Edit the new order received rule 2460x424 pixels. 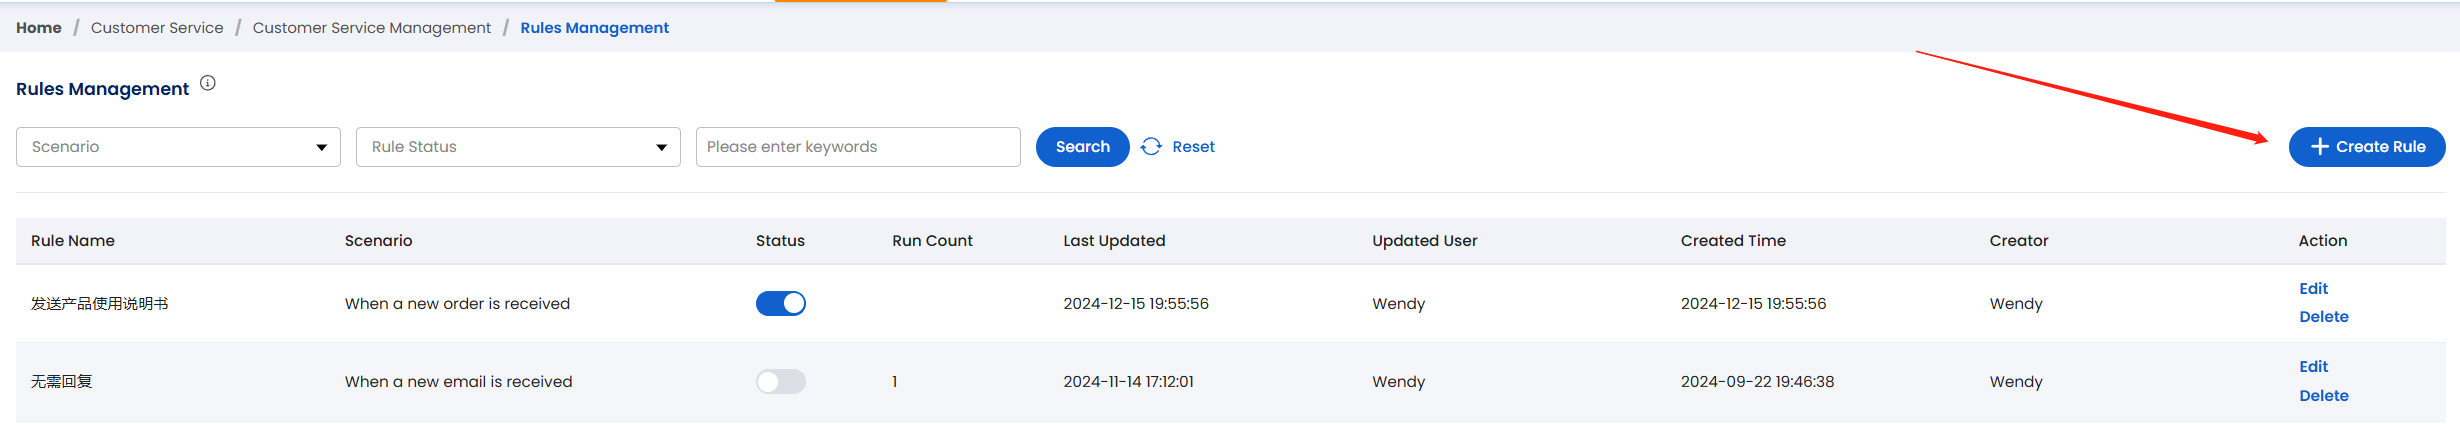tap(2313, 289)
